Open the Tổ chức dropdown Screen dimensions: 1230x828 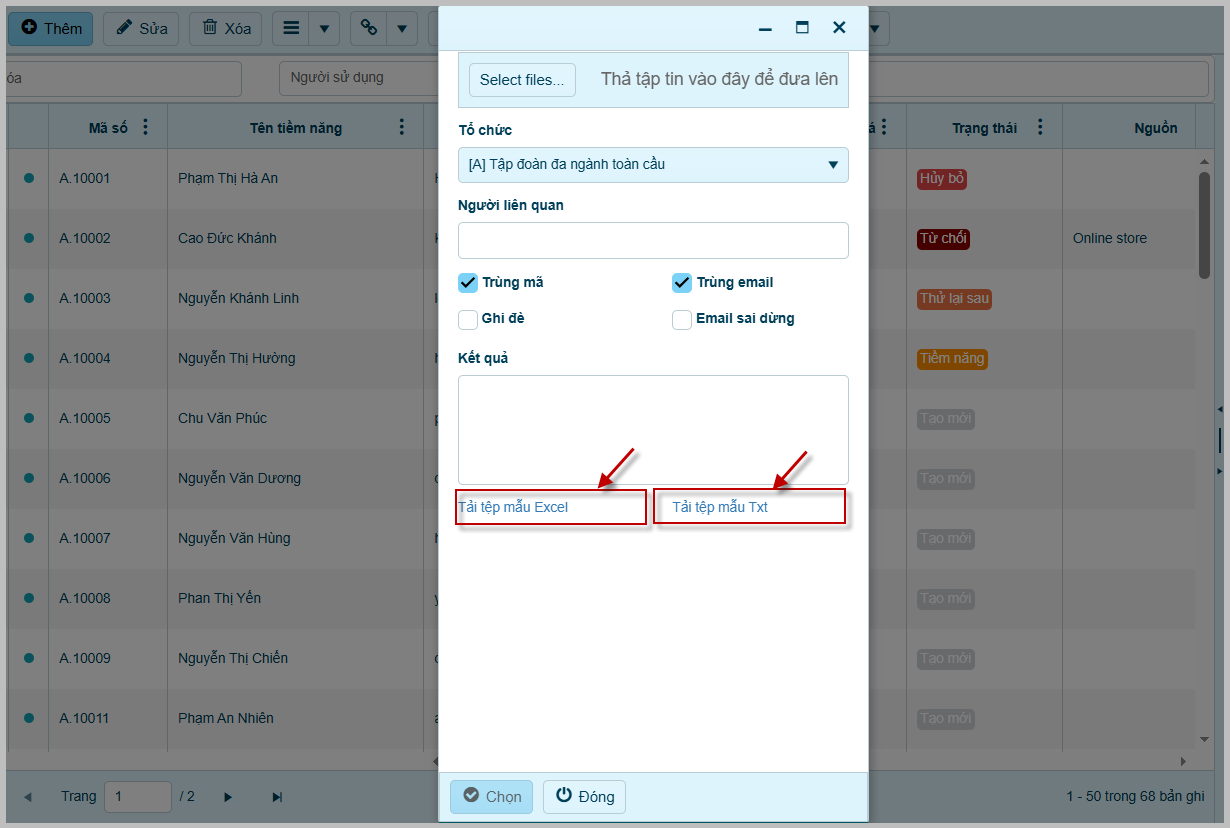click(x=653, y=165)
